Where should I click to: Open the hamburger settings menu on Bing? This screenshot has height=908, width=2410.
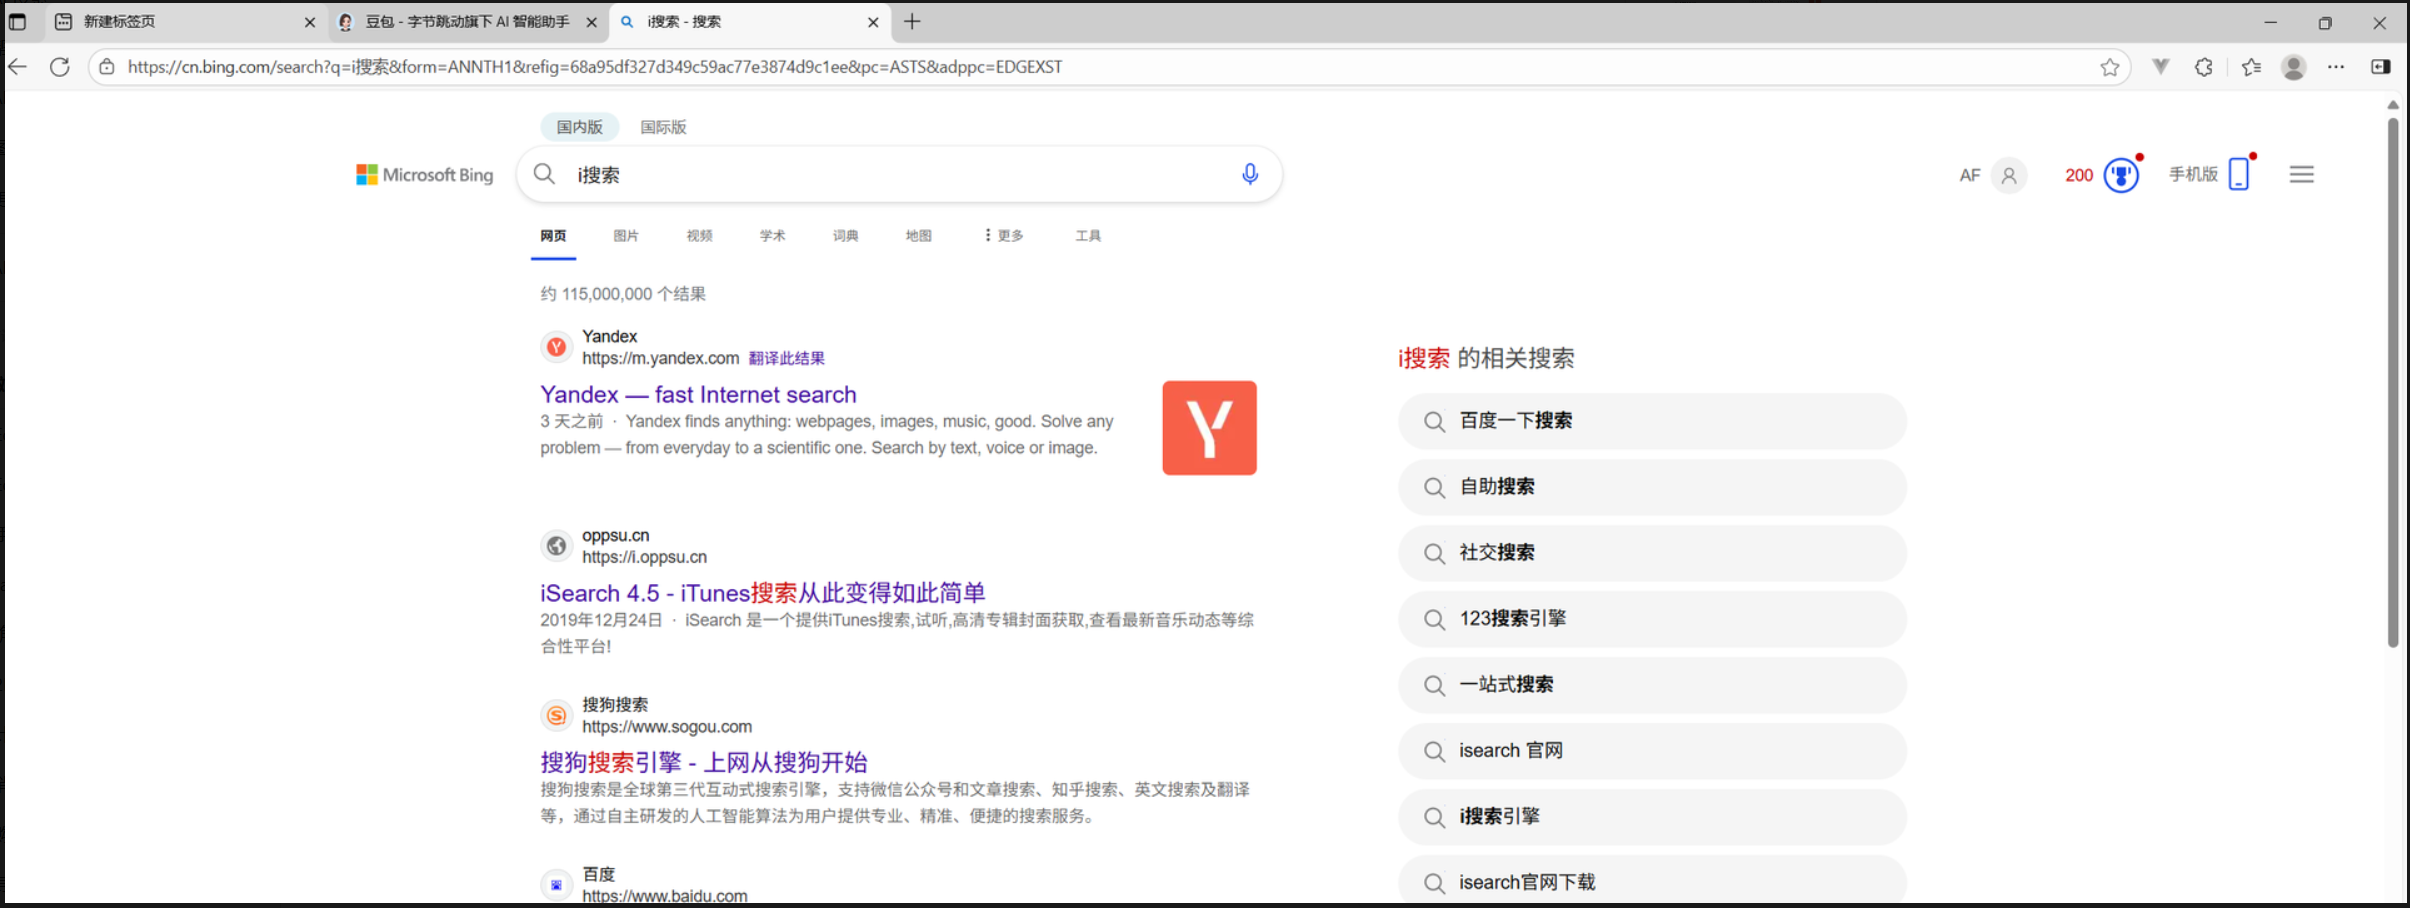(x=2301, y=174)
